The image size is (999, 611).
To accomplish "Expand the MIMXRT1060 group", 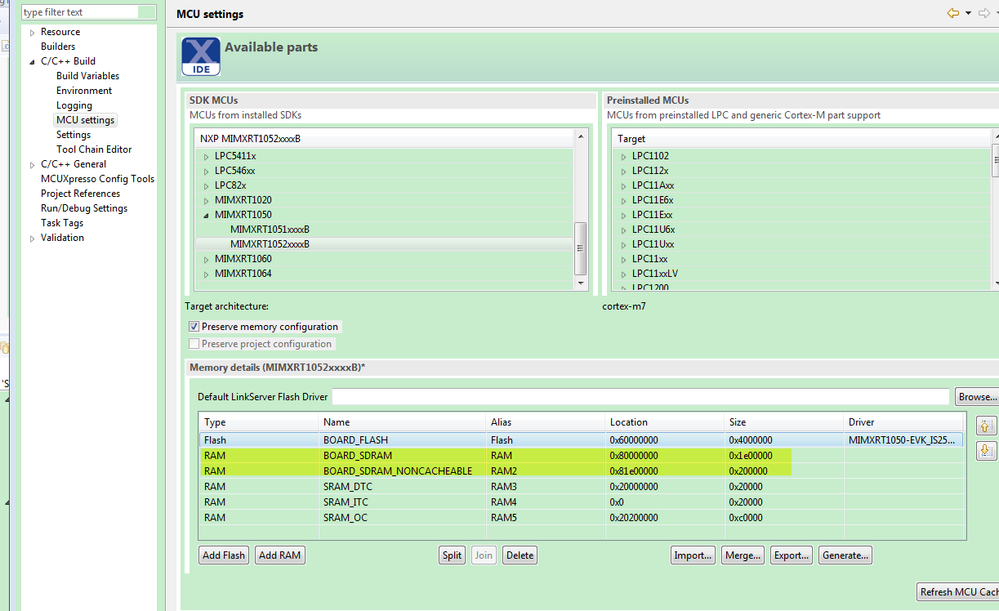I will pyautogui.click(x=206, y=260).
